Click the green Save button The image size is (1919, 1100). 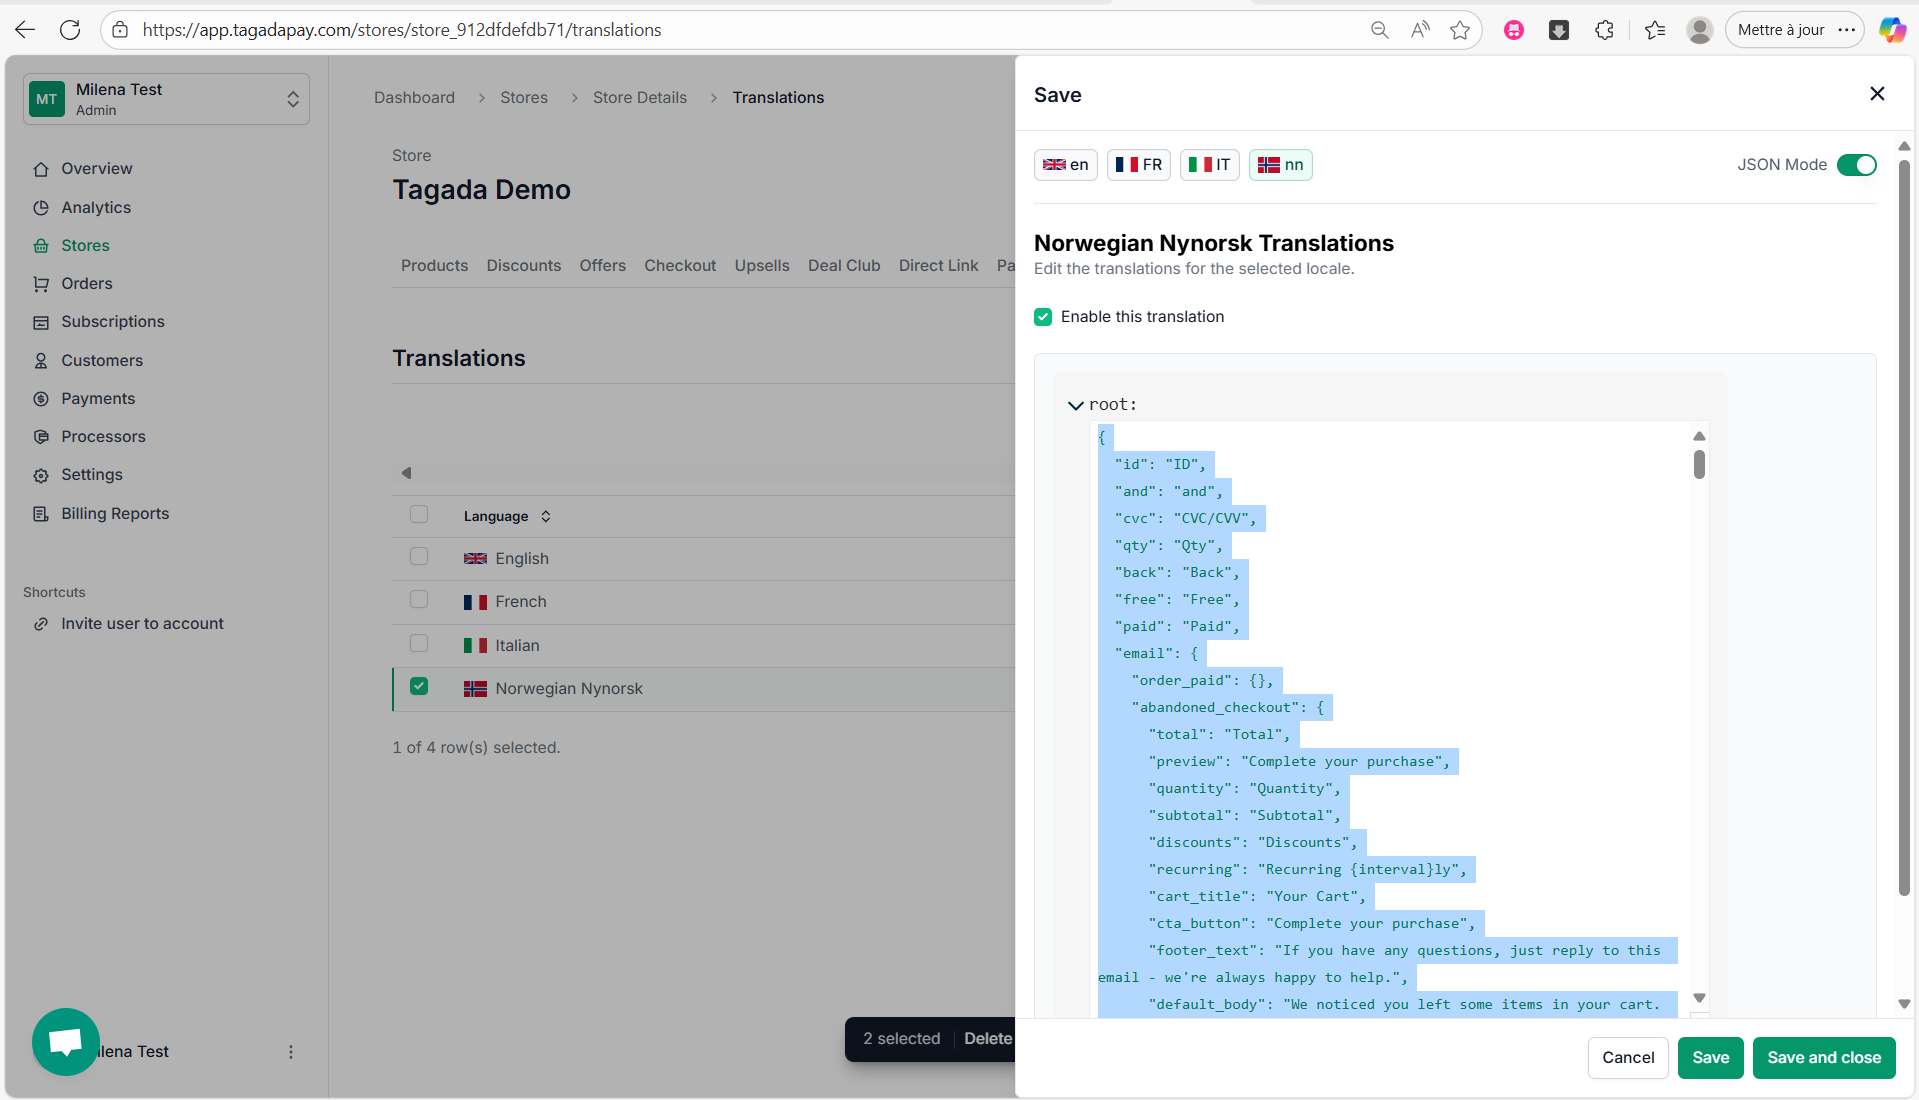click(1711, 1058)
